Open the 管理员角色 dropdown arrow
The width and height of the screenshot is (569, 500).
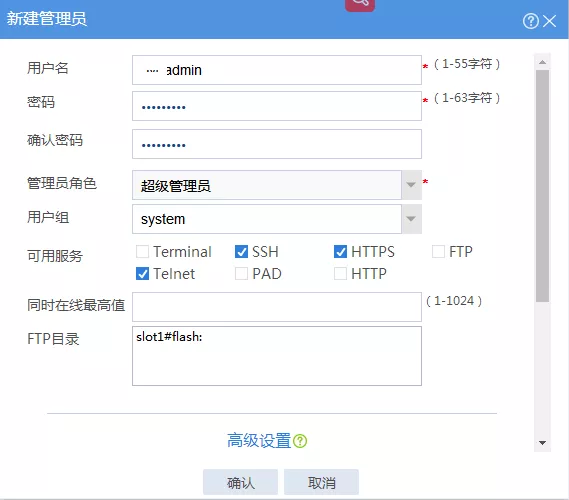411,185
